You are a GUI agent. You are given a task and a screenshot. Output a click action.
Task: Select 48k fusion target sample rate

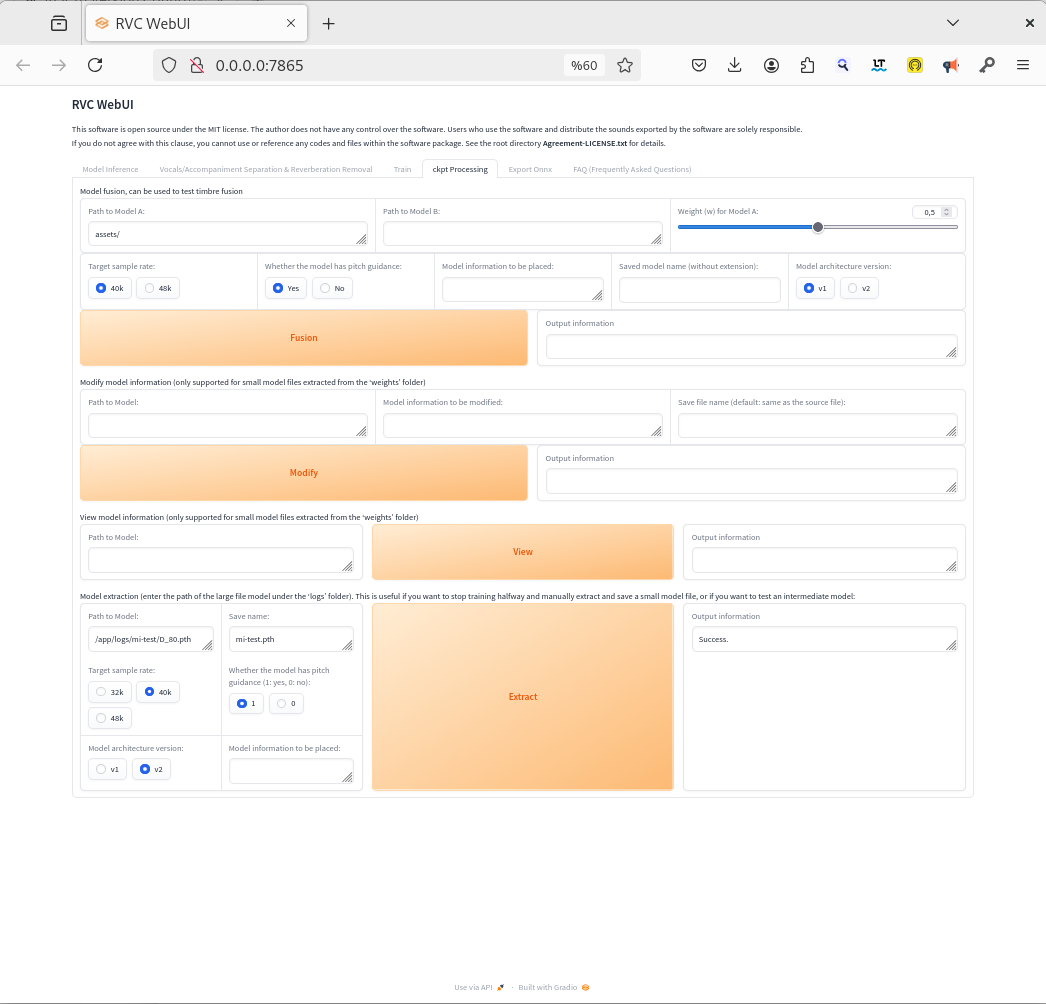(x=157, y=288)
